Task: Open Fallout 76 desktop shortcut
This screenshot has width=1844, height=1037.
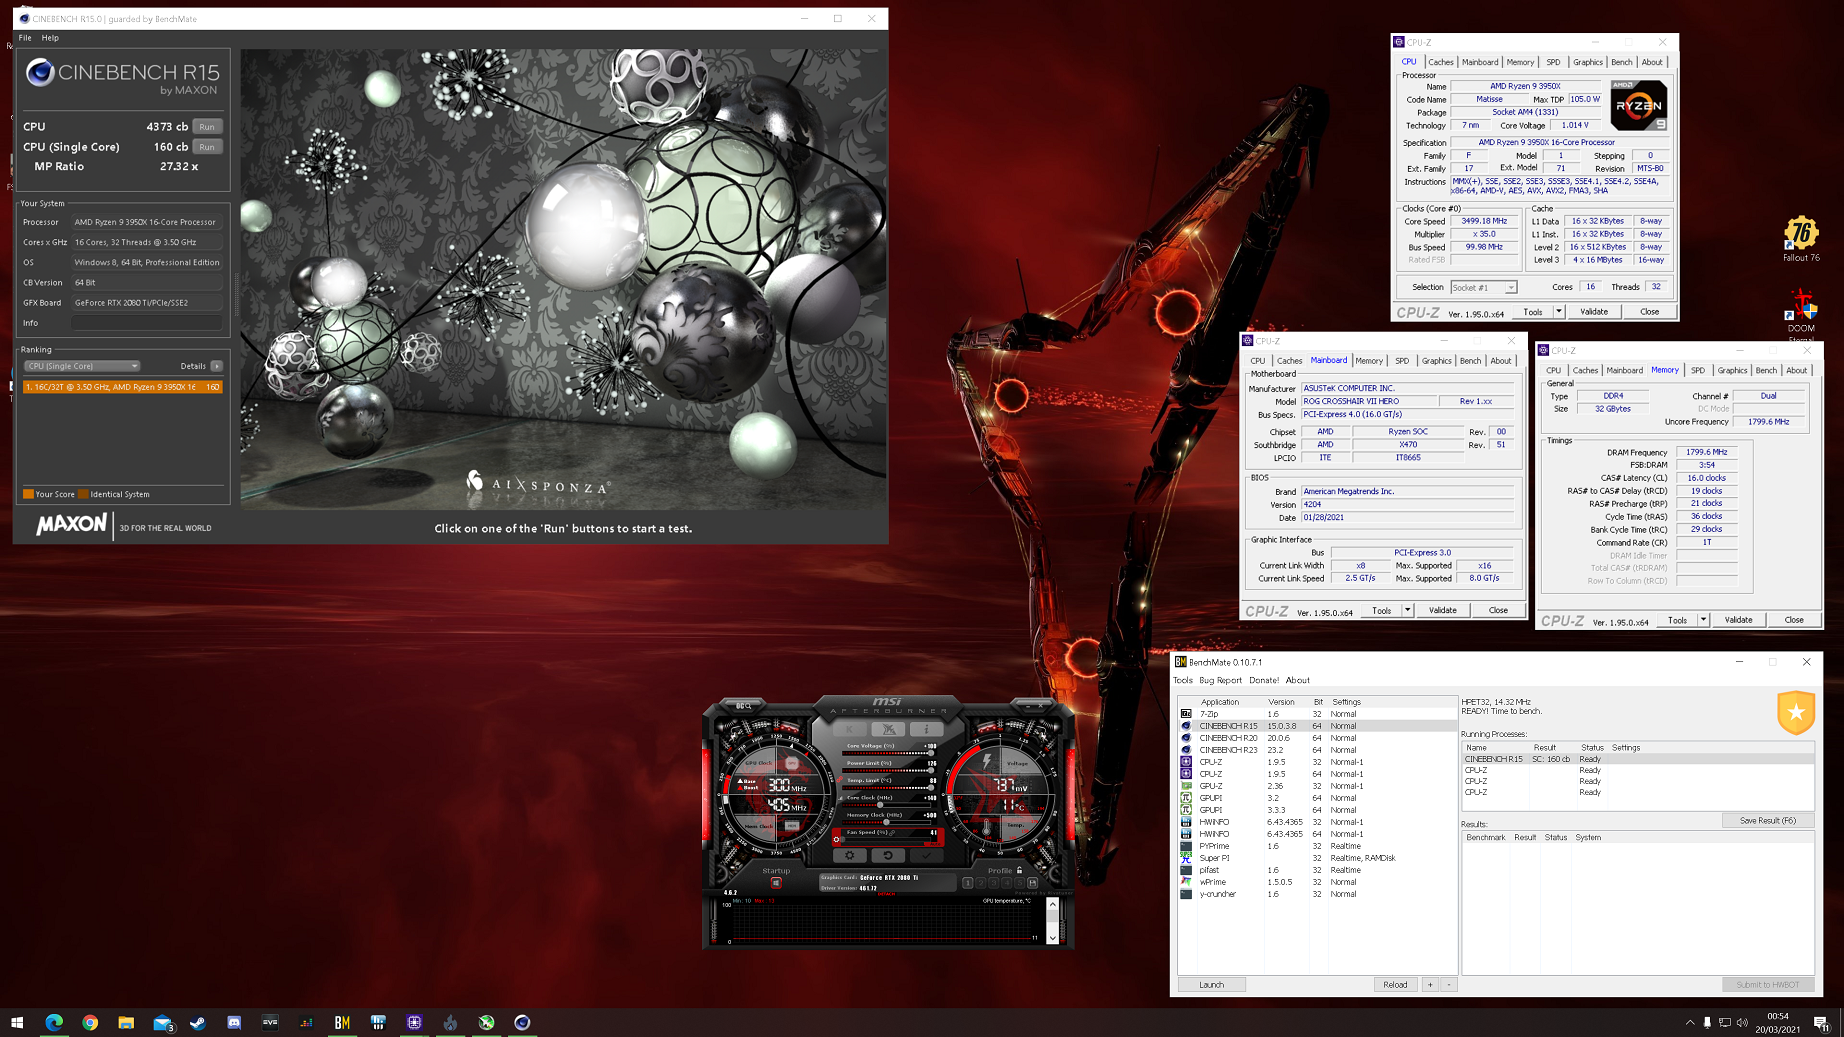Action: (1801, 240)
